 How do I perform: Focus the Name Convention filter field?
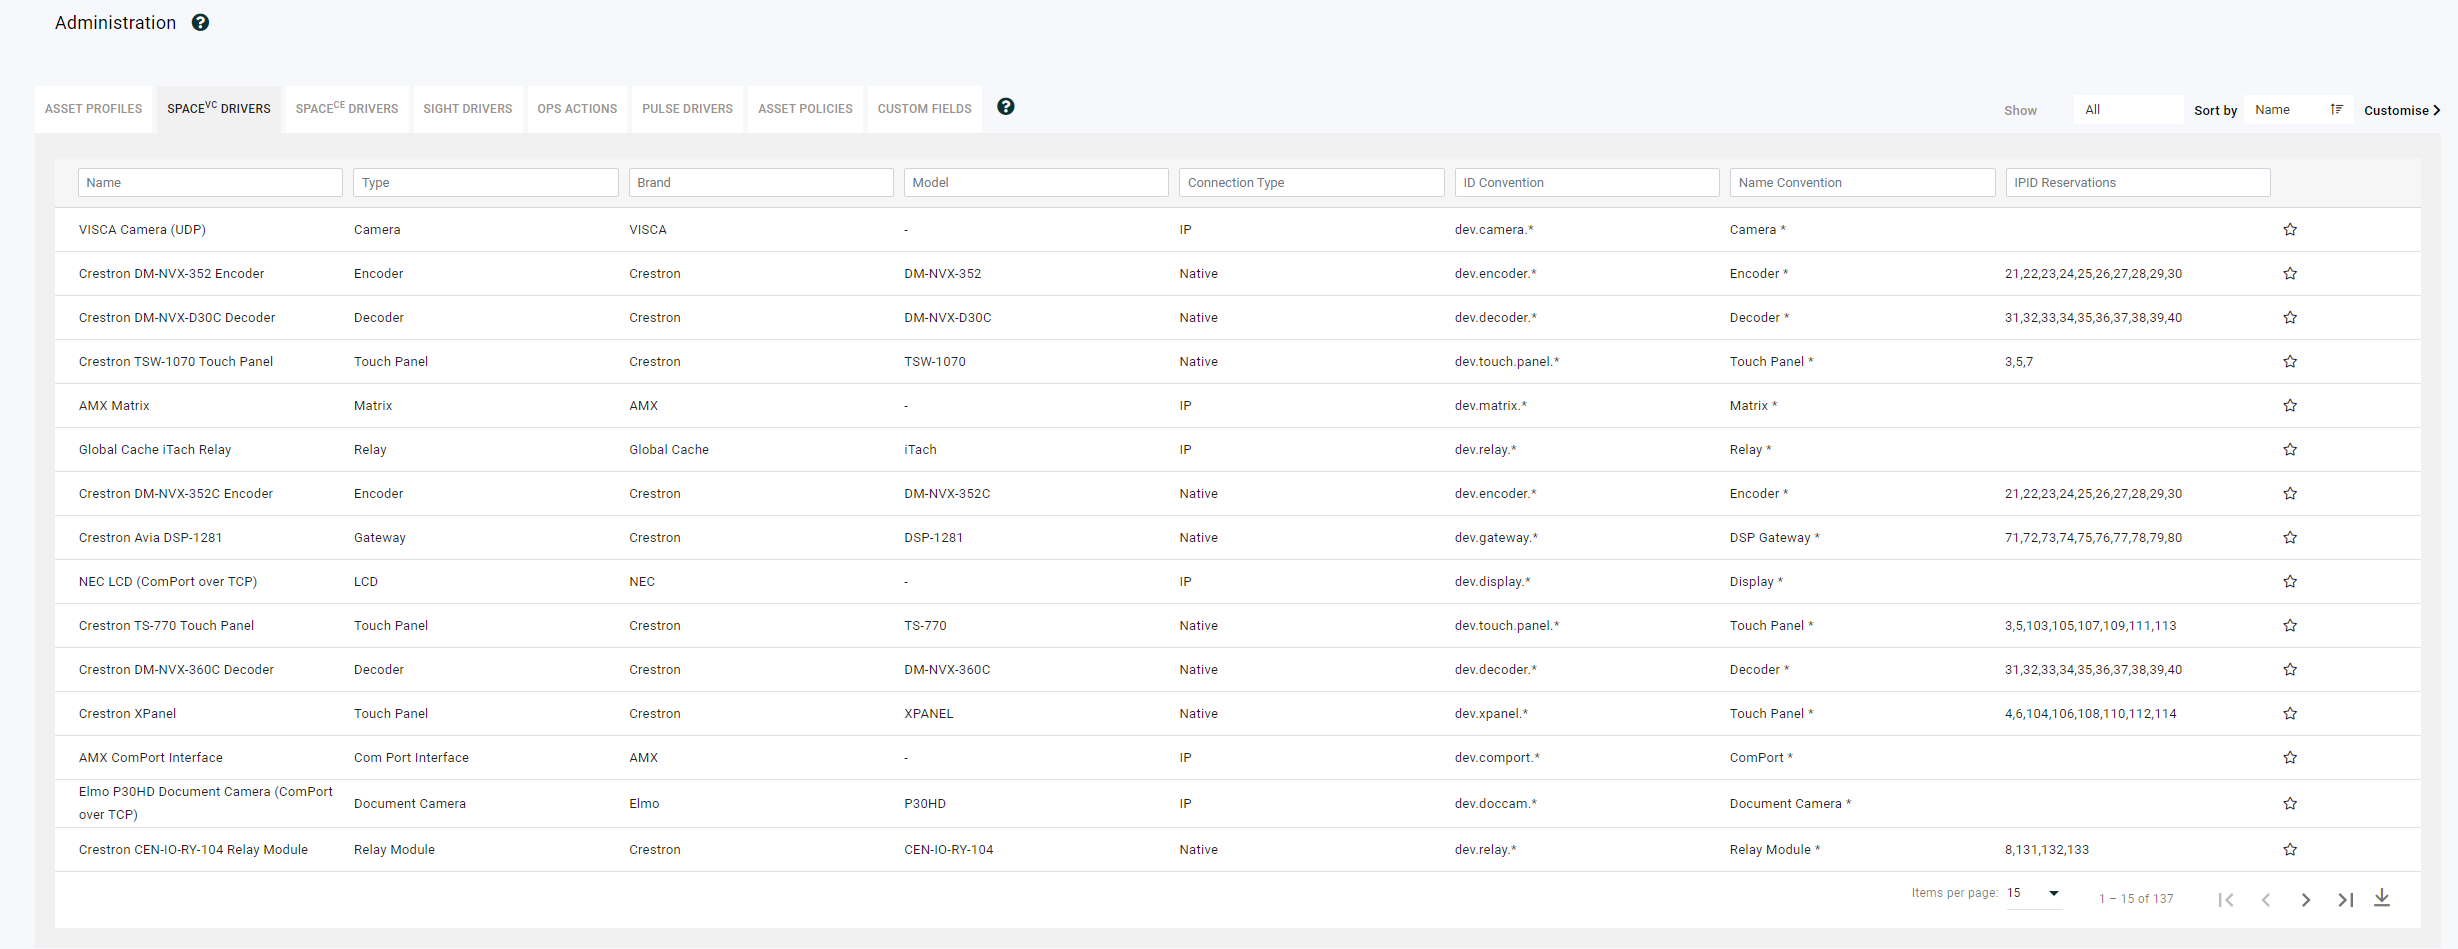pos(1863,182)
